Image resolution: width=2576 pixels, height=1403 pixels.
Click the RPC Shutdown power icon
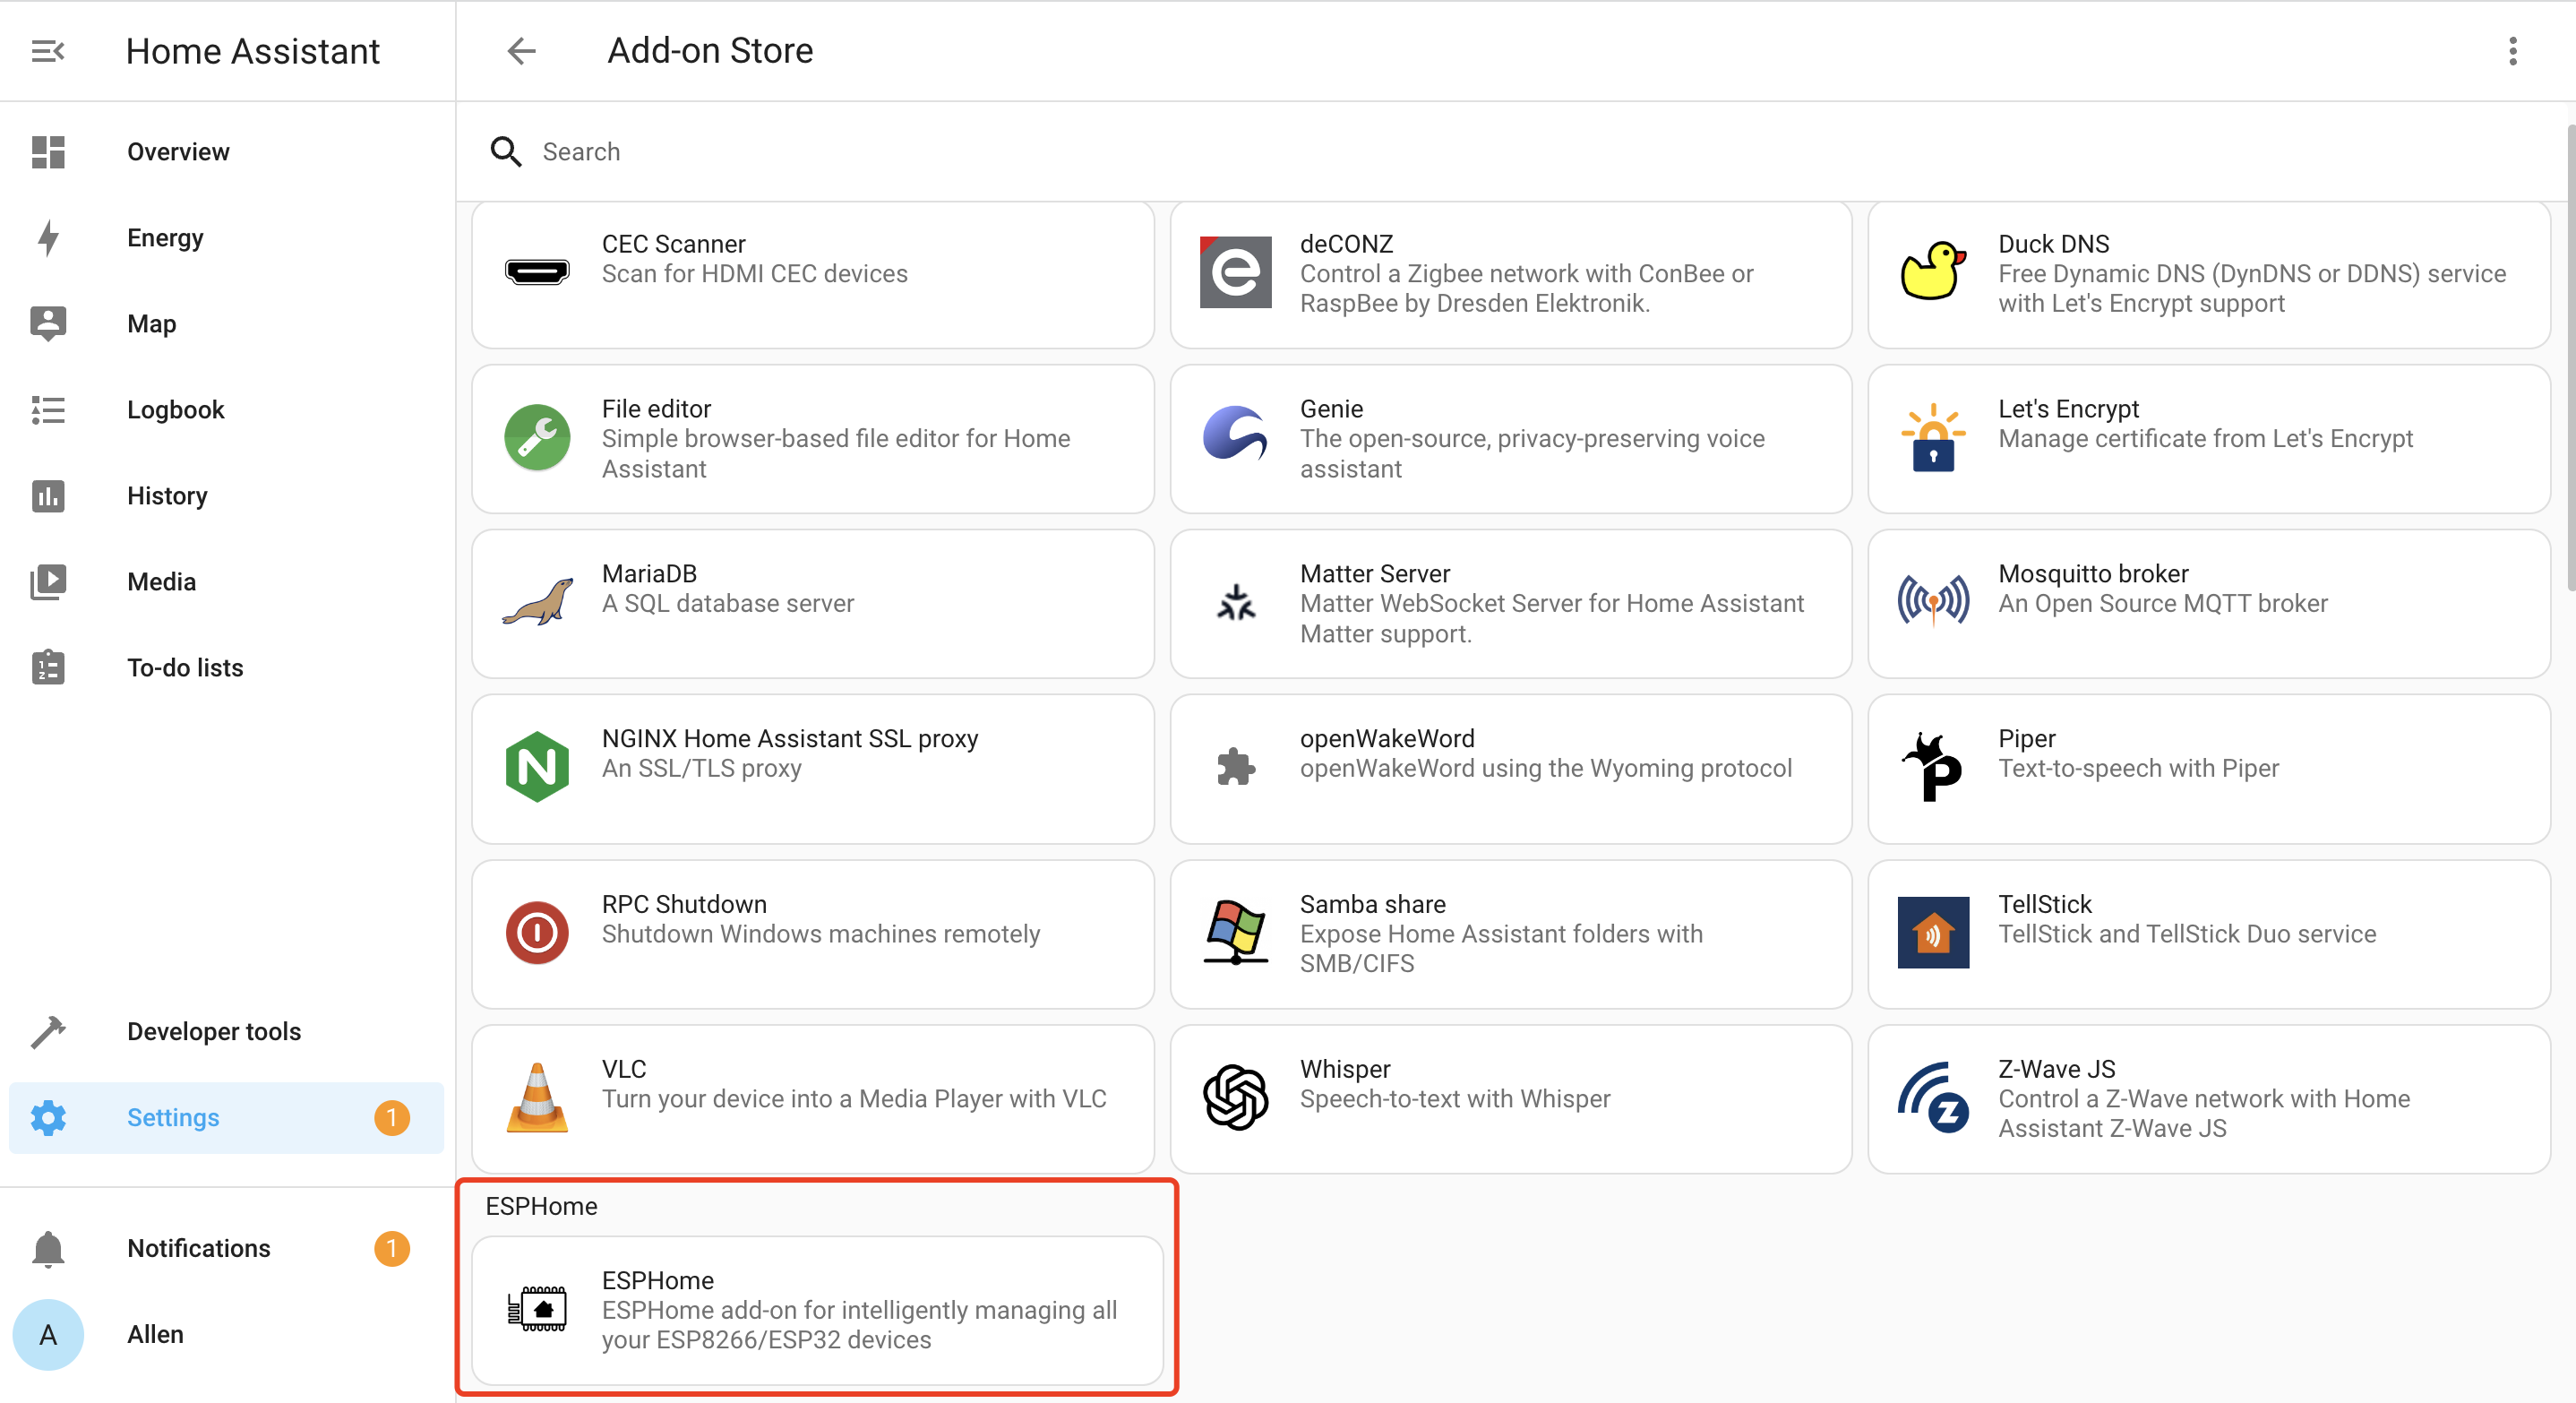pyautogui.click(x=537, y=932)
